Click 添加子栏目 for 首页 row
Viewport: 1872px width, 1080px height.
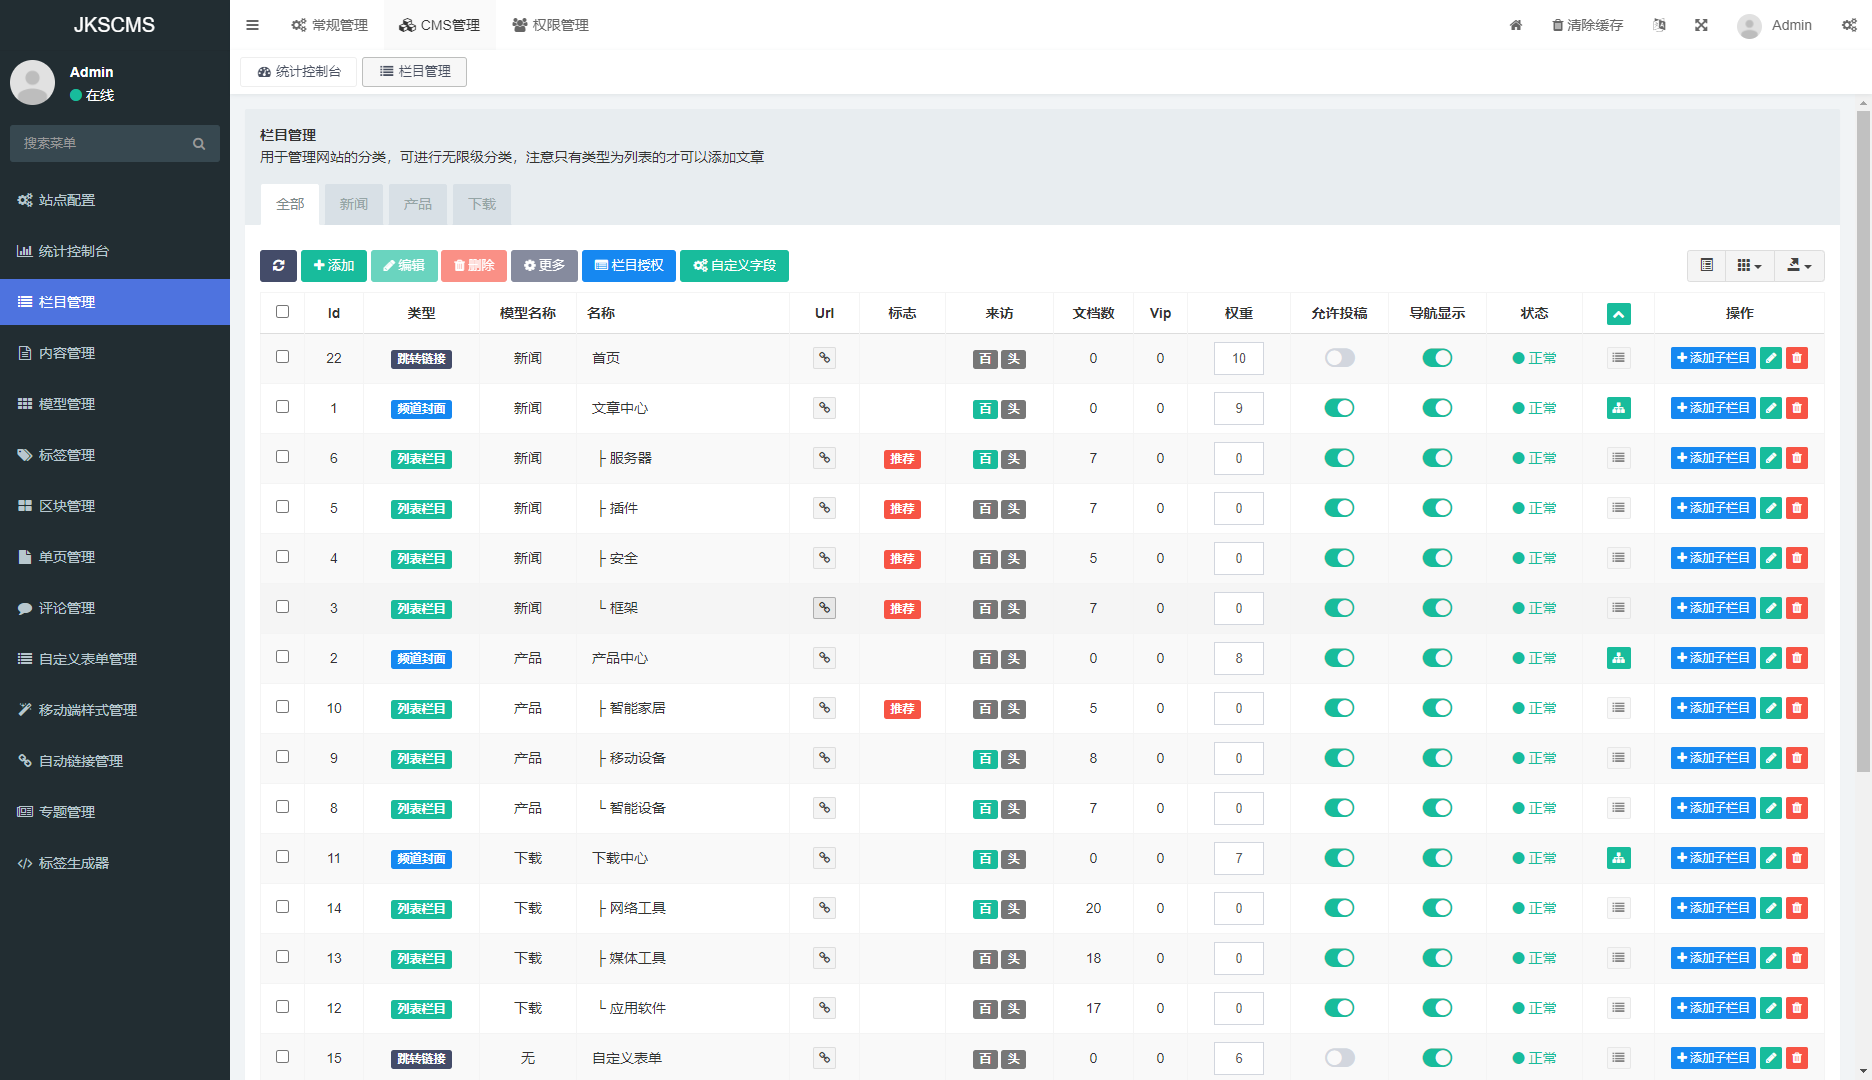pyautogui.click(x=1713, y=358)
